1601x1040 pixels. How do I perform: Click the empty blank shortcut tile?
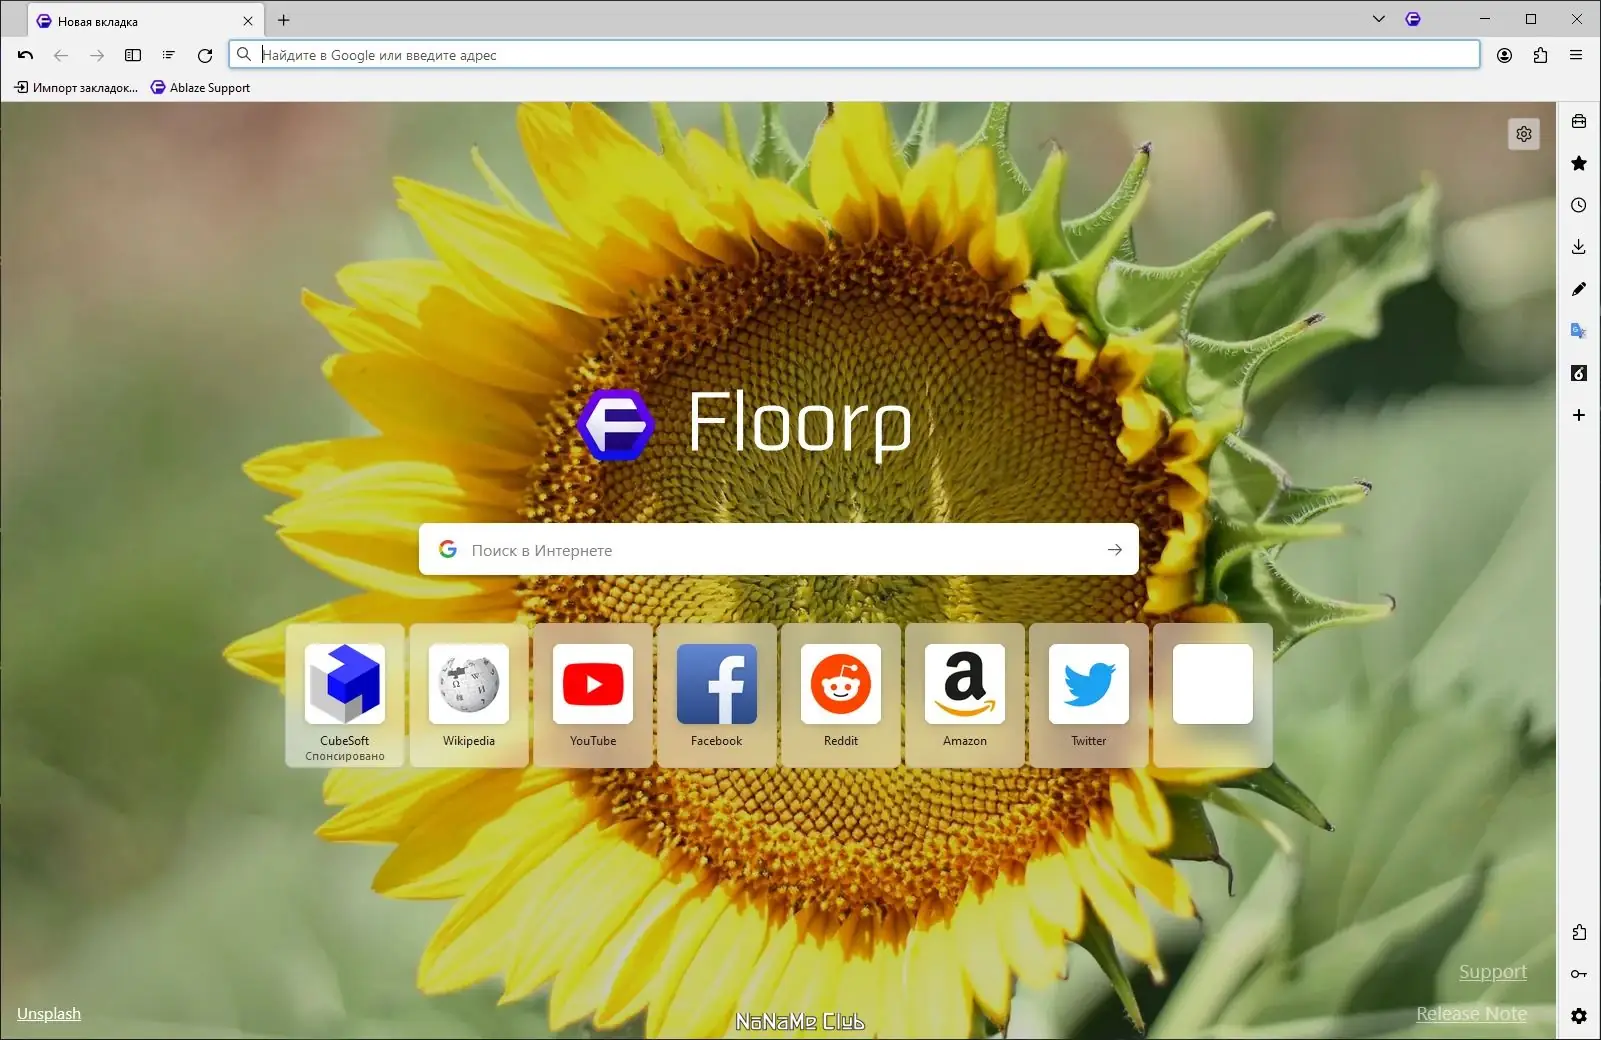(x=1213, y=695)
